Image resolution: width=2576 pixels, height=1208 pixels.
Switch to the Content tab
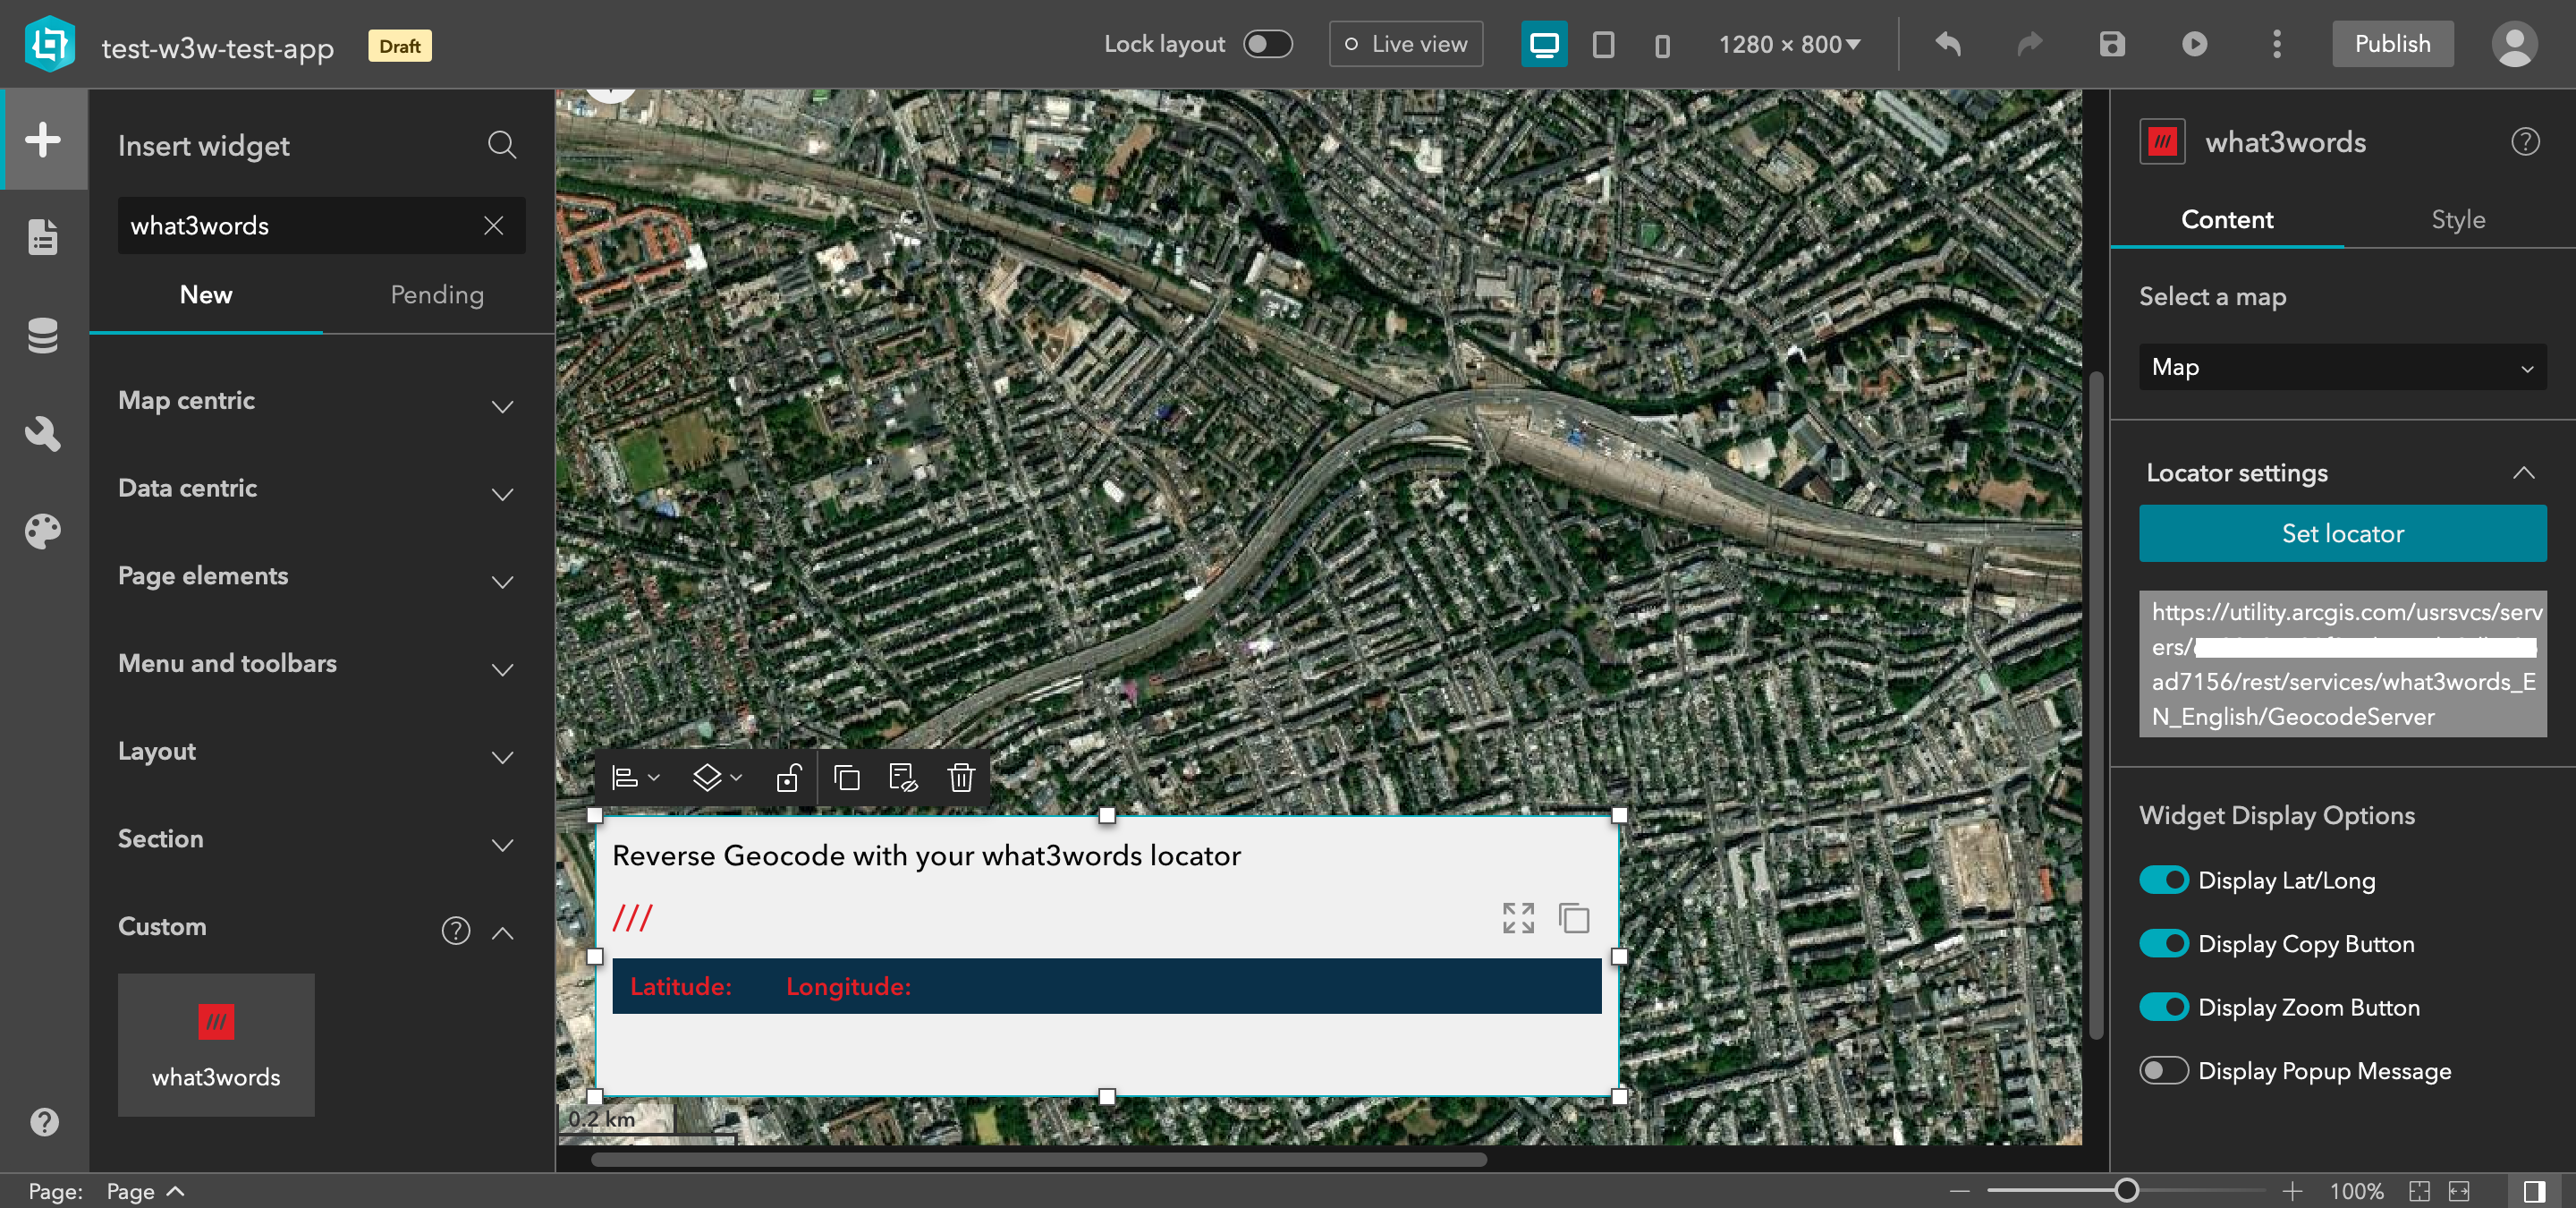(2224, 218)
